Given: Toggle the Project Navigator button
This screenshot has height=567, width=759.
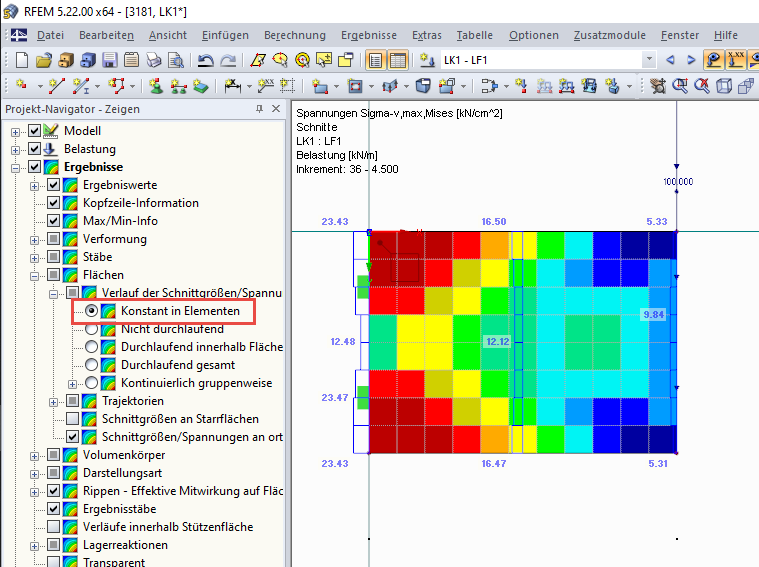Looking at the screenshot, I should [x=376, y=60].
